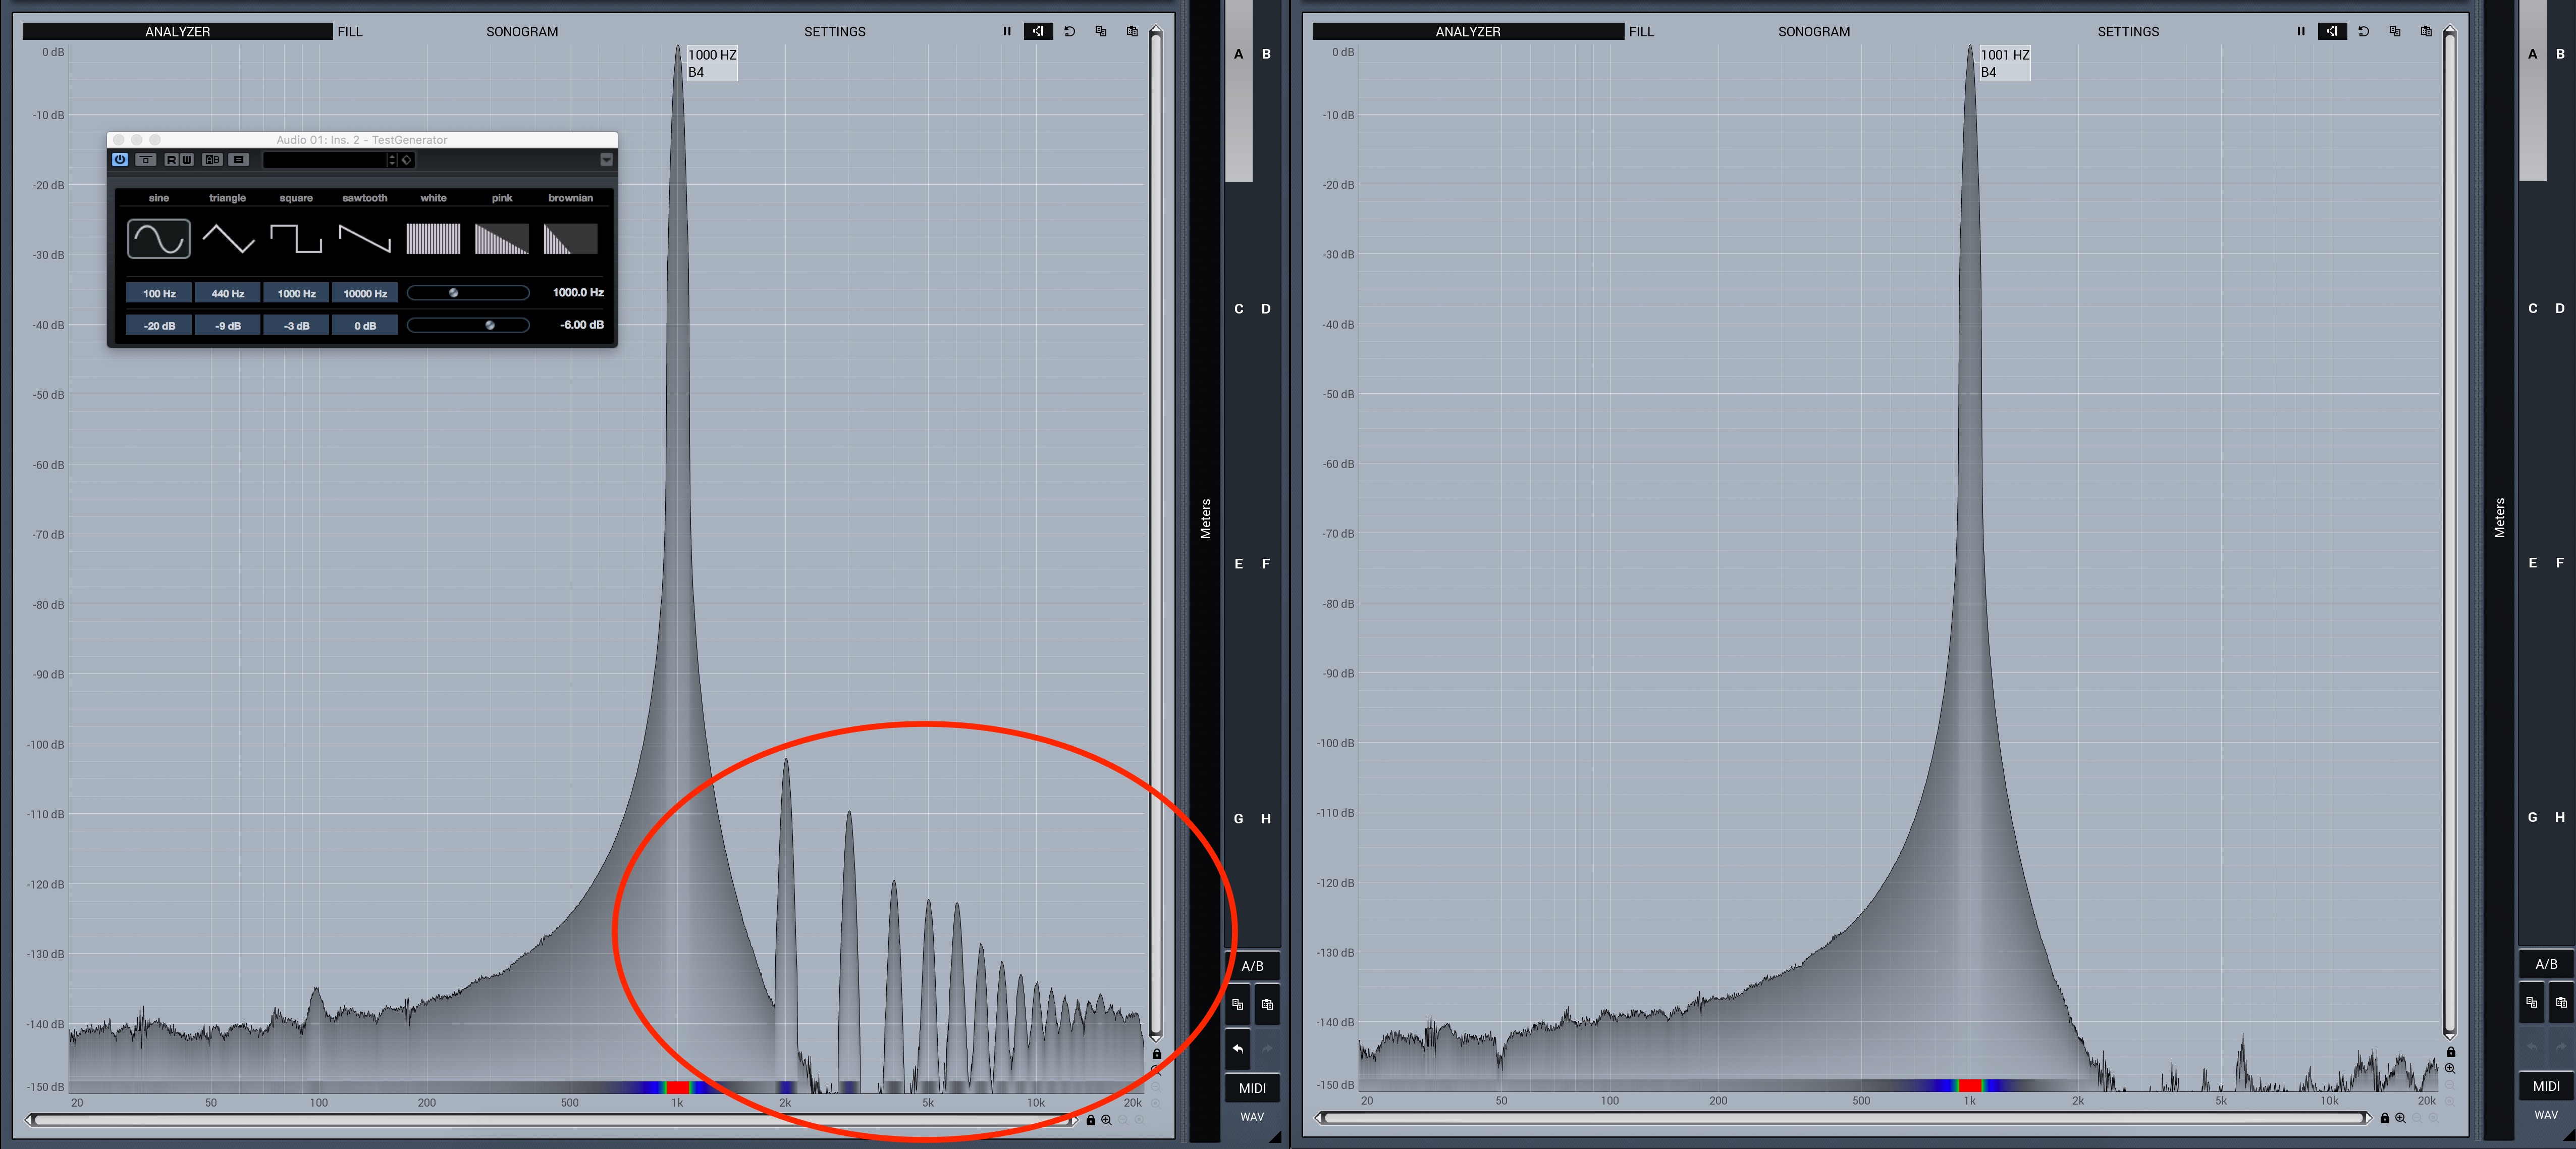Reset the left analyzer with undo-arrow icon
This screenshot has height=1149, width=2576.
(x=1070, y=31)
